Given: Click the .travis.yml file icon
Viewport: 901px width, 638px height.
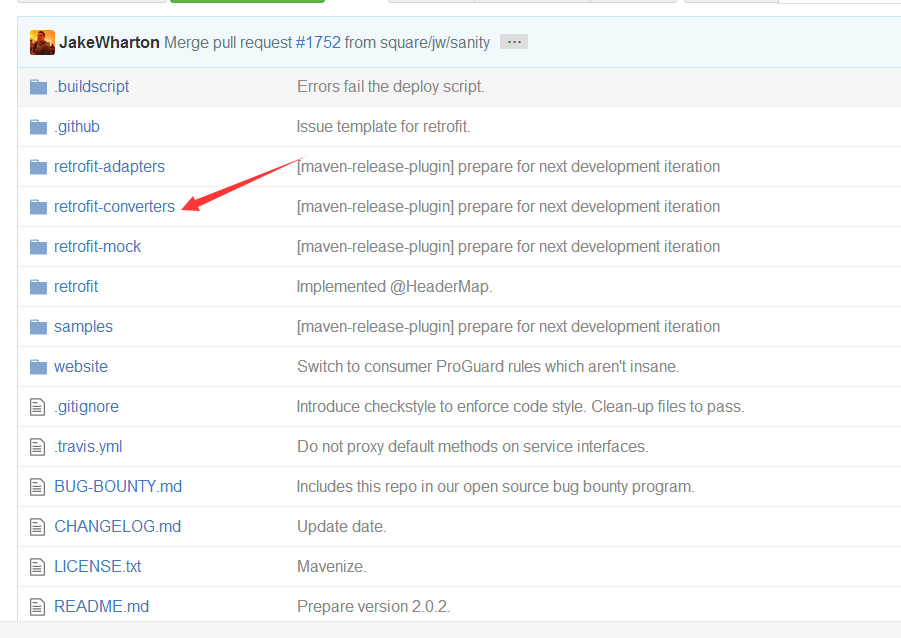Looking at the screenshot, I should click(x=37, y=447).
